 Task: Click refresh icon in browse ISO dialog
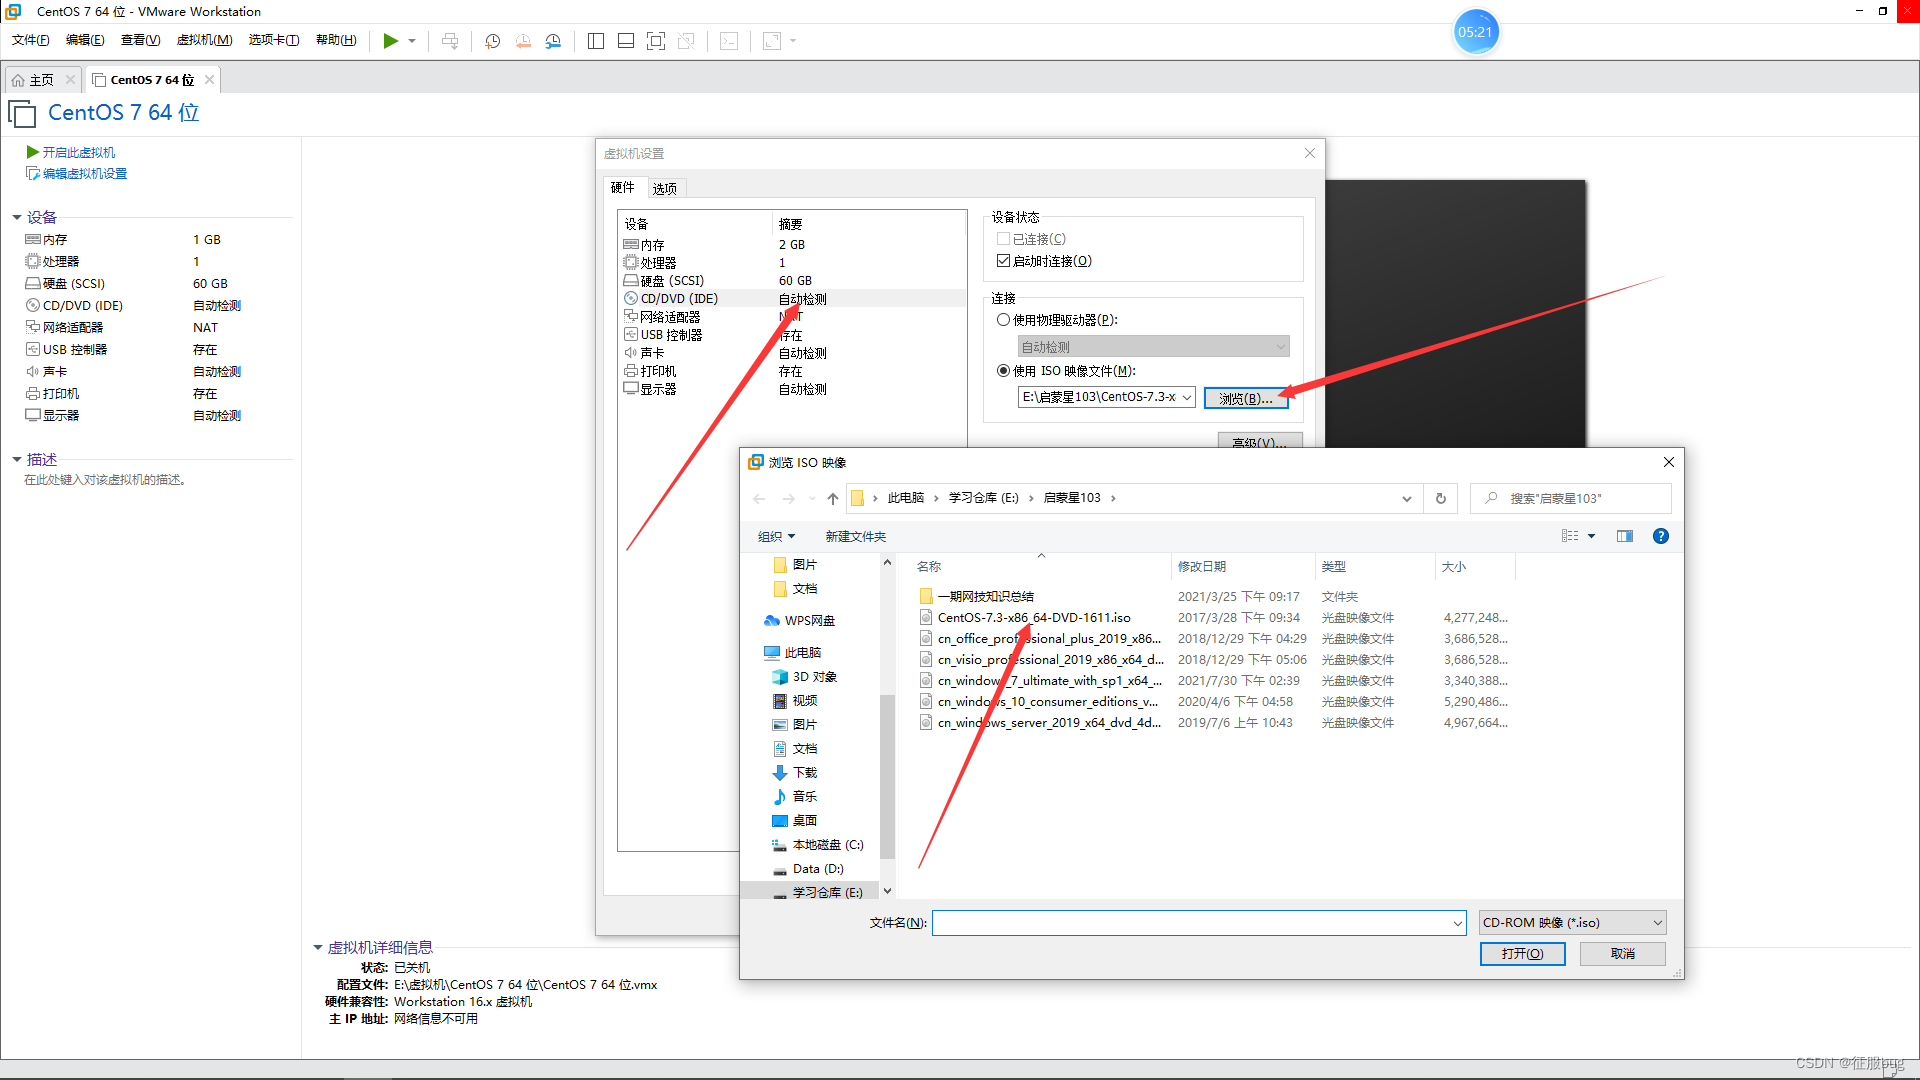[x=1441, y=498]
